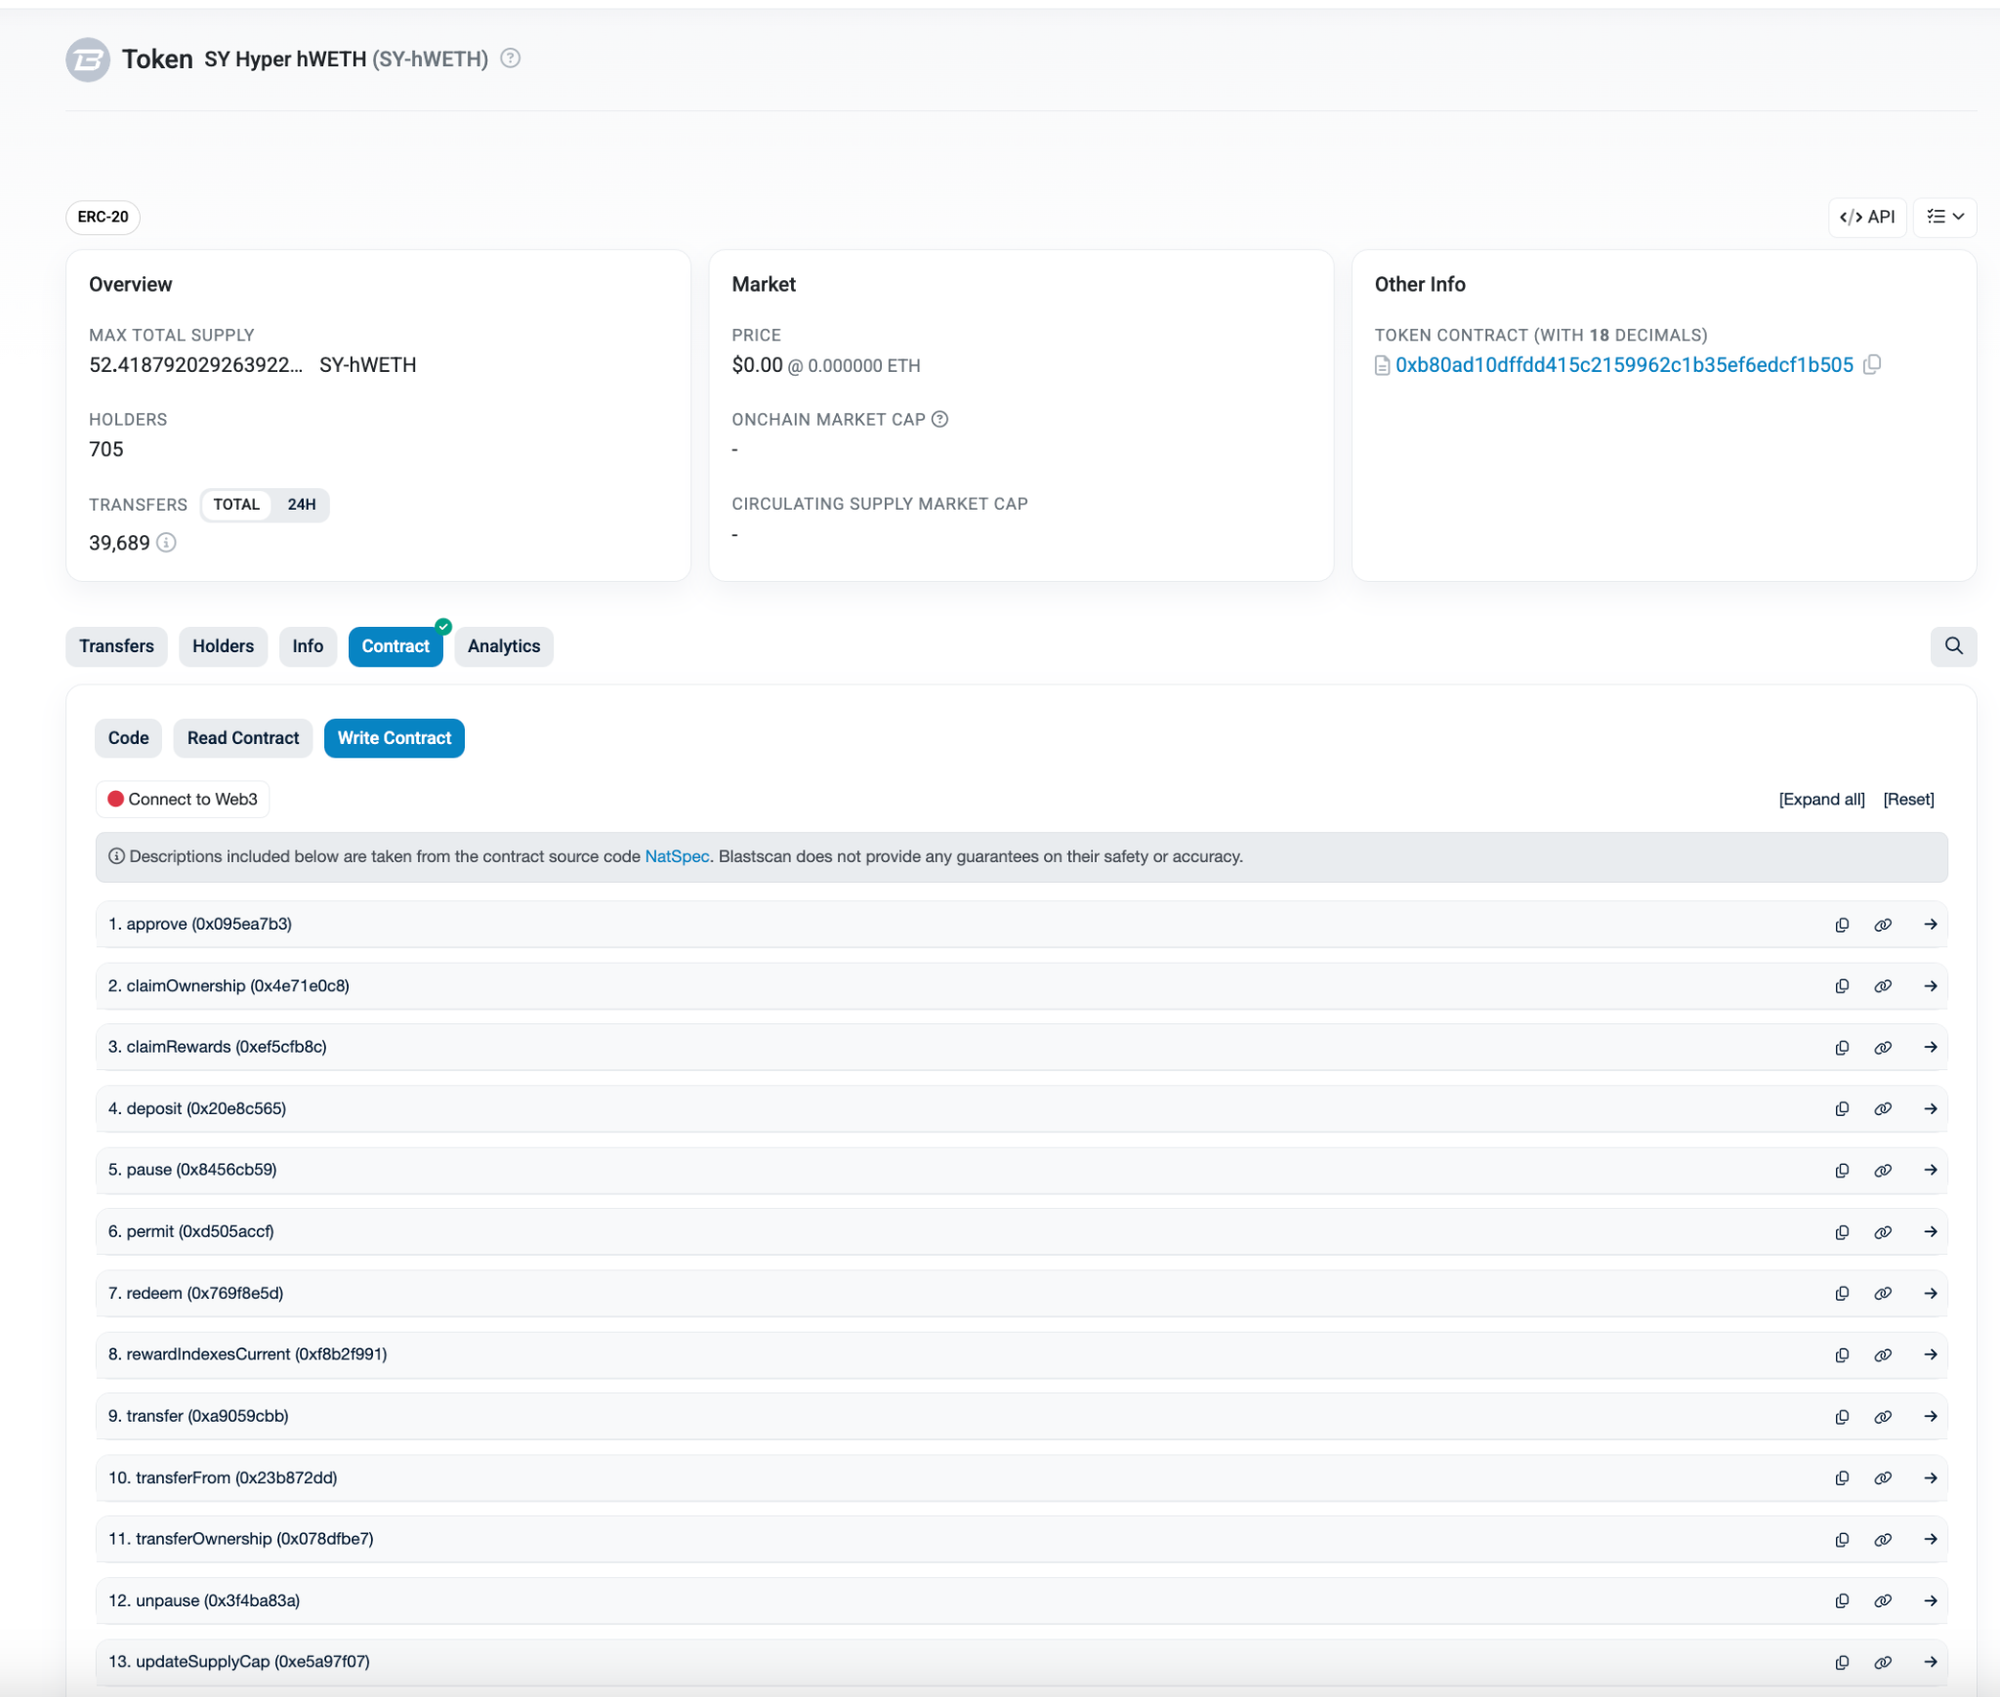The width and height of the screenshot is (2000, 1697).
Task: Expand the pause function arrow
Action: [x=1930, y=1170]
